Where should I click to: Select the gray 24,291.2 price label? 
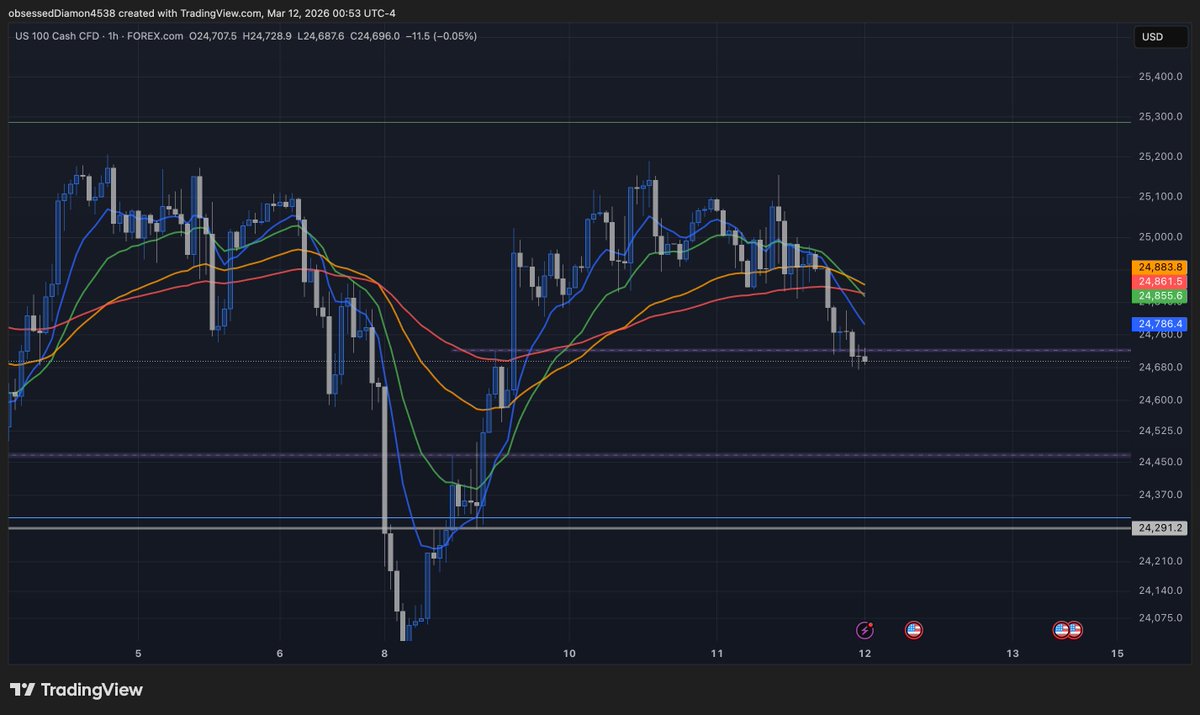click(1160, 527)
